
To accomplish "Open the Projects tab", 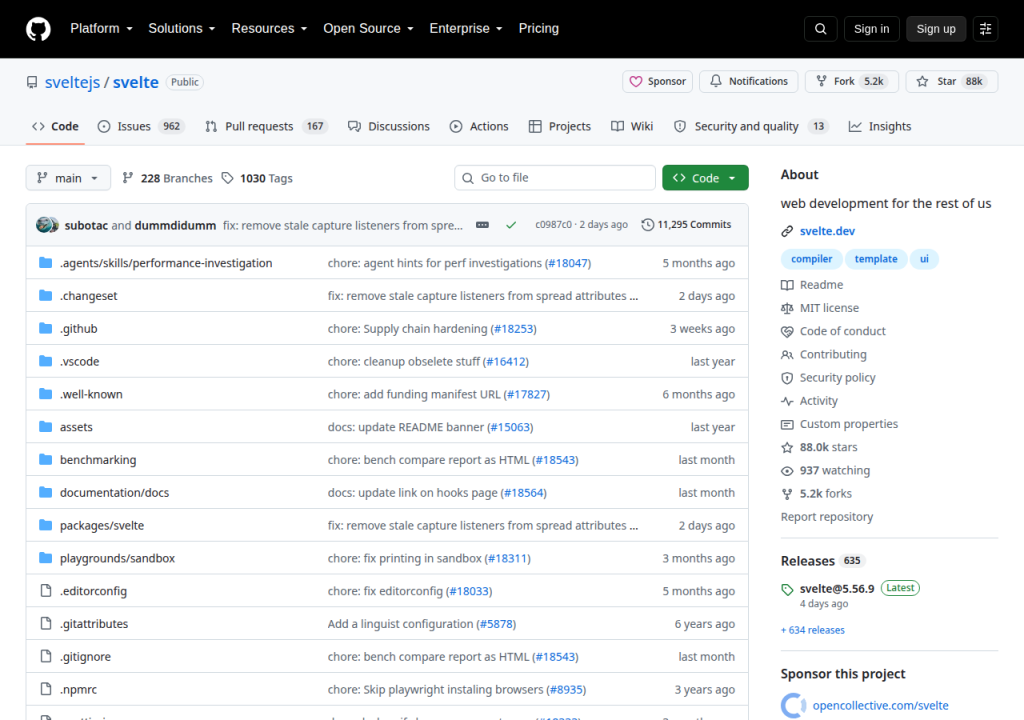I will (560, 126).
